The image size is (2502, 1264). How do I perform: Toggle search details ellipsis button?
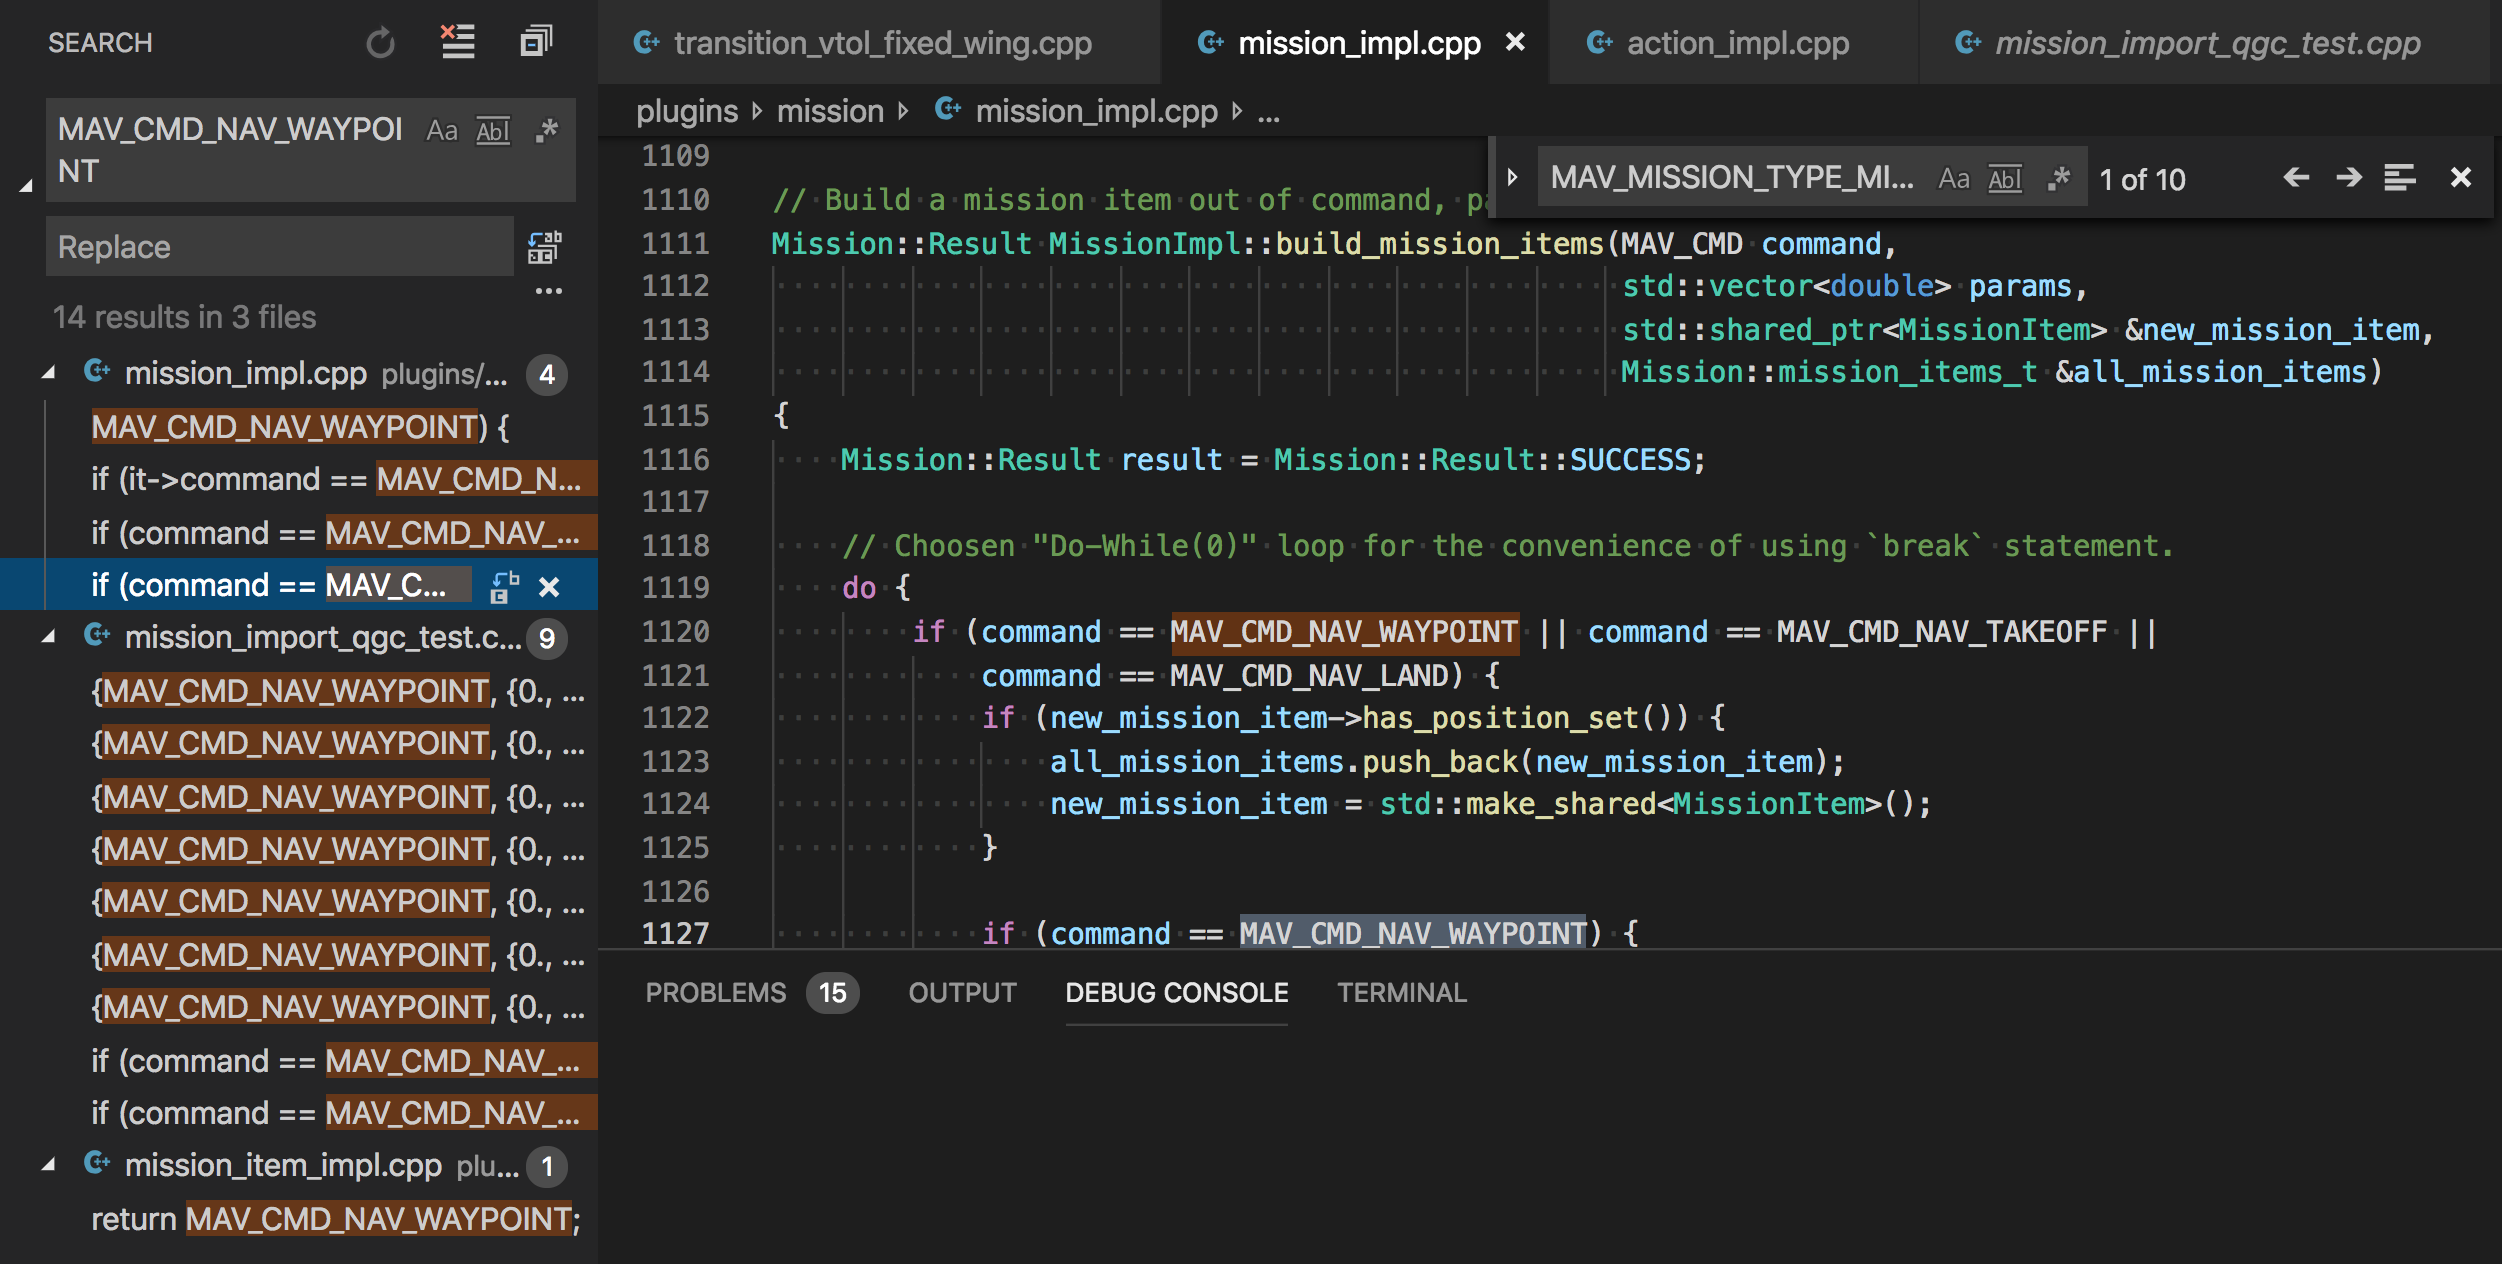pos(548,292)
